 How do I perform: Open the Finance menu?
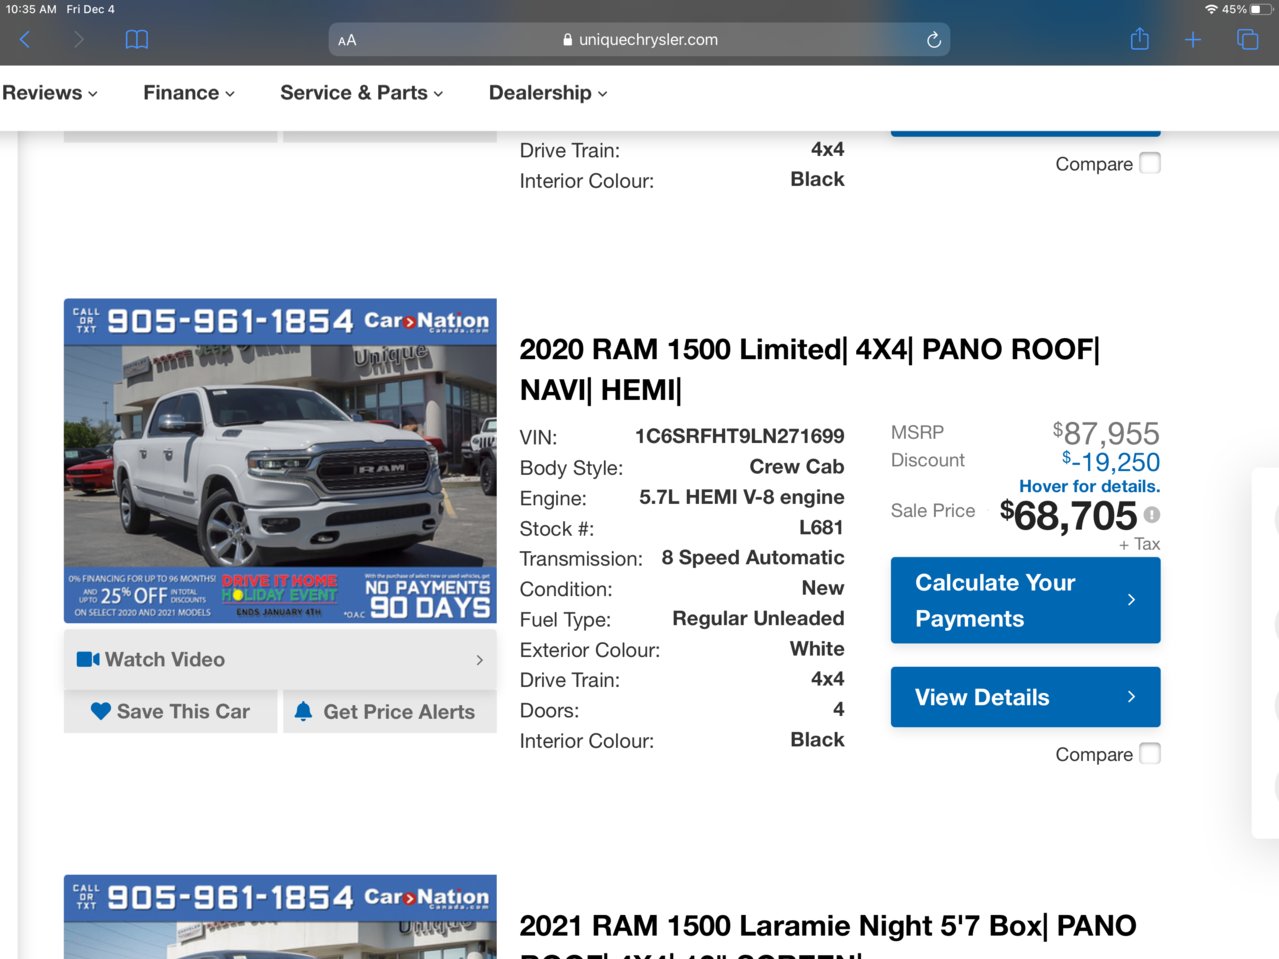click(x=189, y=93)
